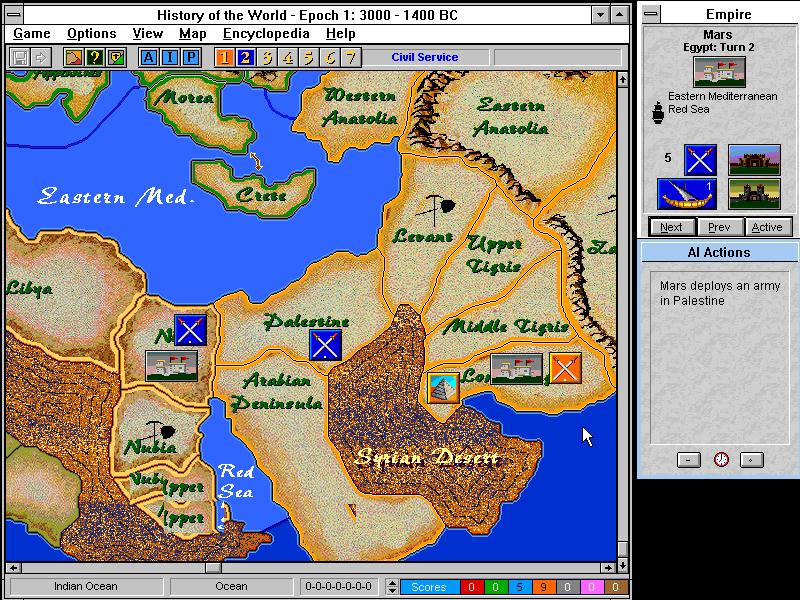Open the View menu
Image resolution: width=800 pixels, height=600 pixels.
(x=147, y=34)
